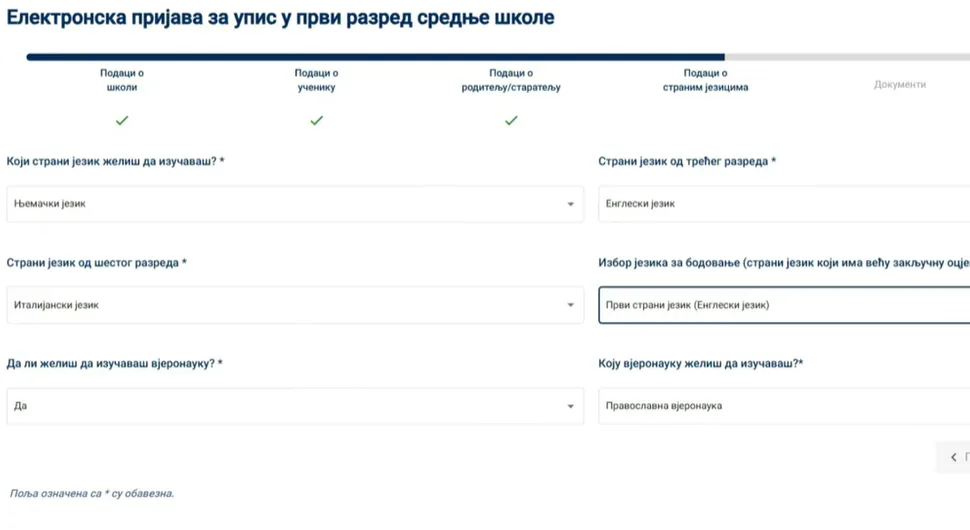Open the Енглески језик third-grade language dropdown
This screenshot has width=970, height=530.
pyautogui.click(x=784, y=203)
